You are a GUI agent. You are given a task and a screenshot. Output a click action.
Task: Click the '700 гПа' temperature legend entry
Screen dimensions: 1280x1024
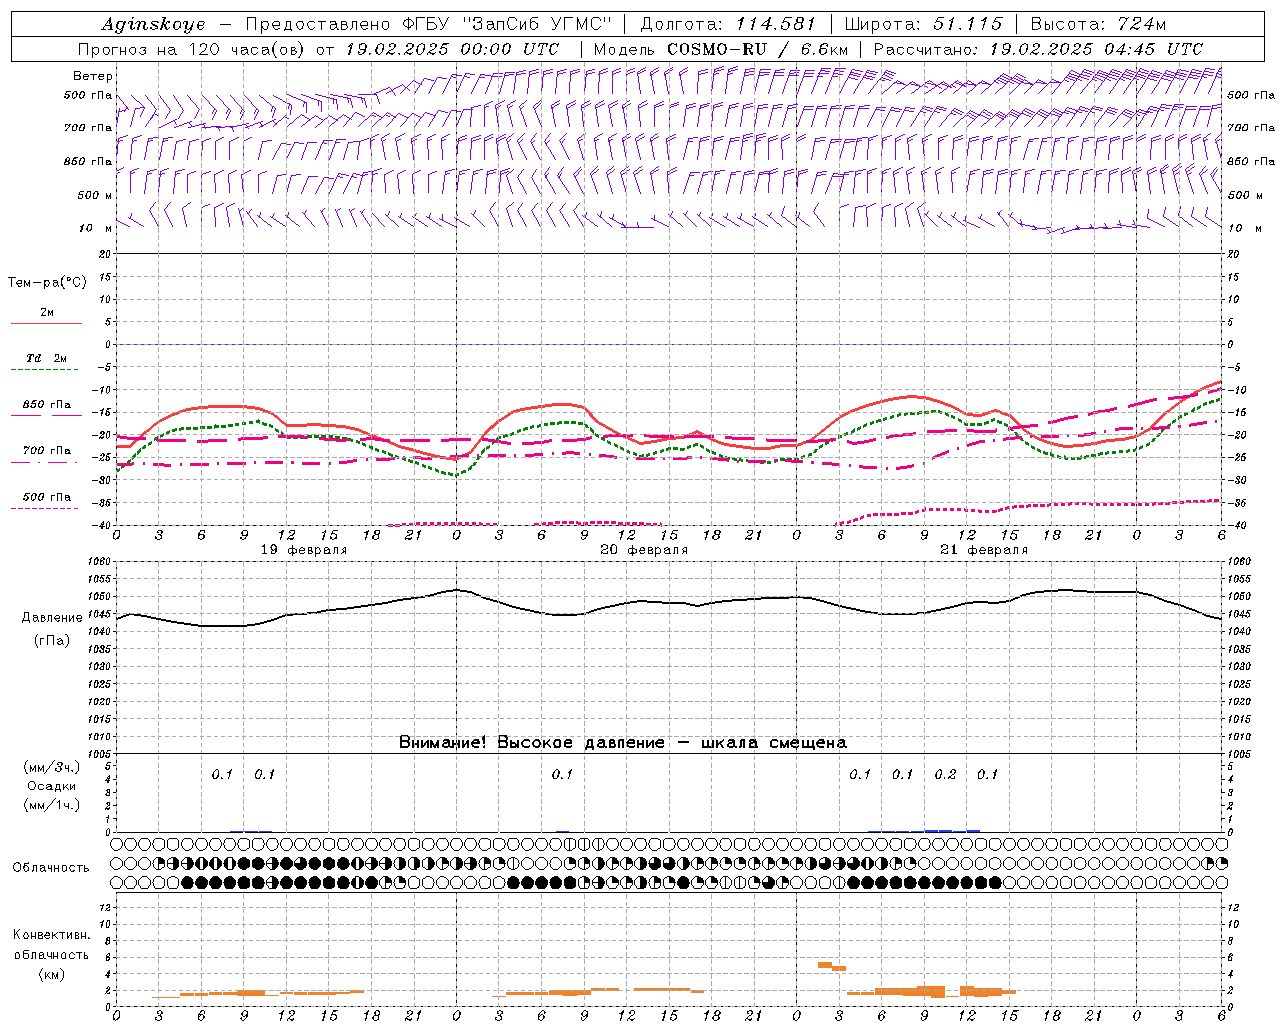pos(46,450)
